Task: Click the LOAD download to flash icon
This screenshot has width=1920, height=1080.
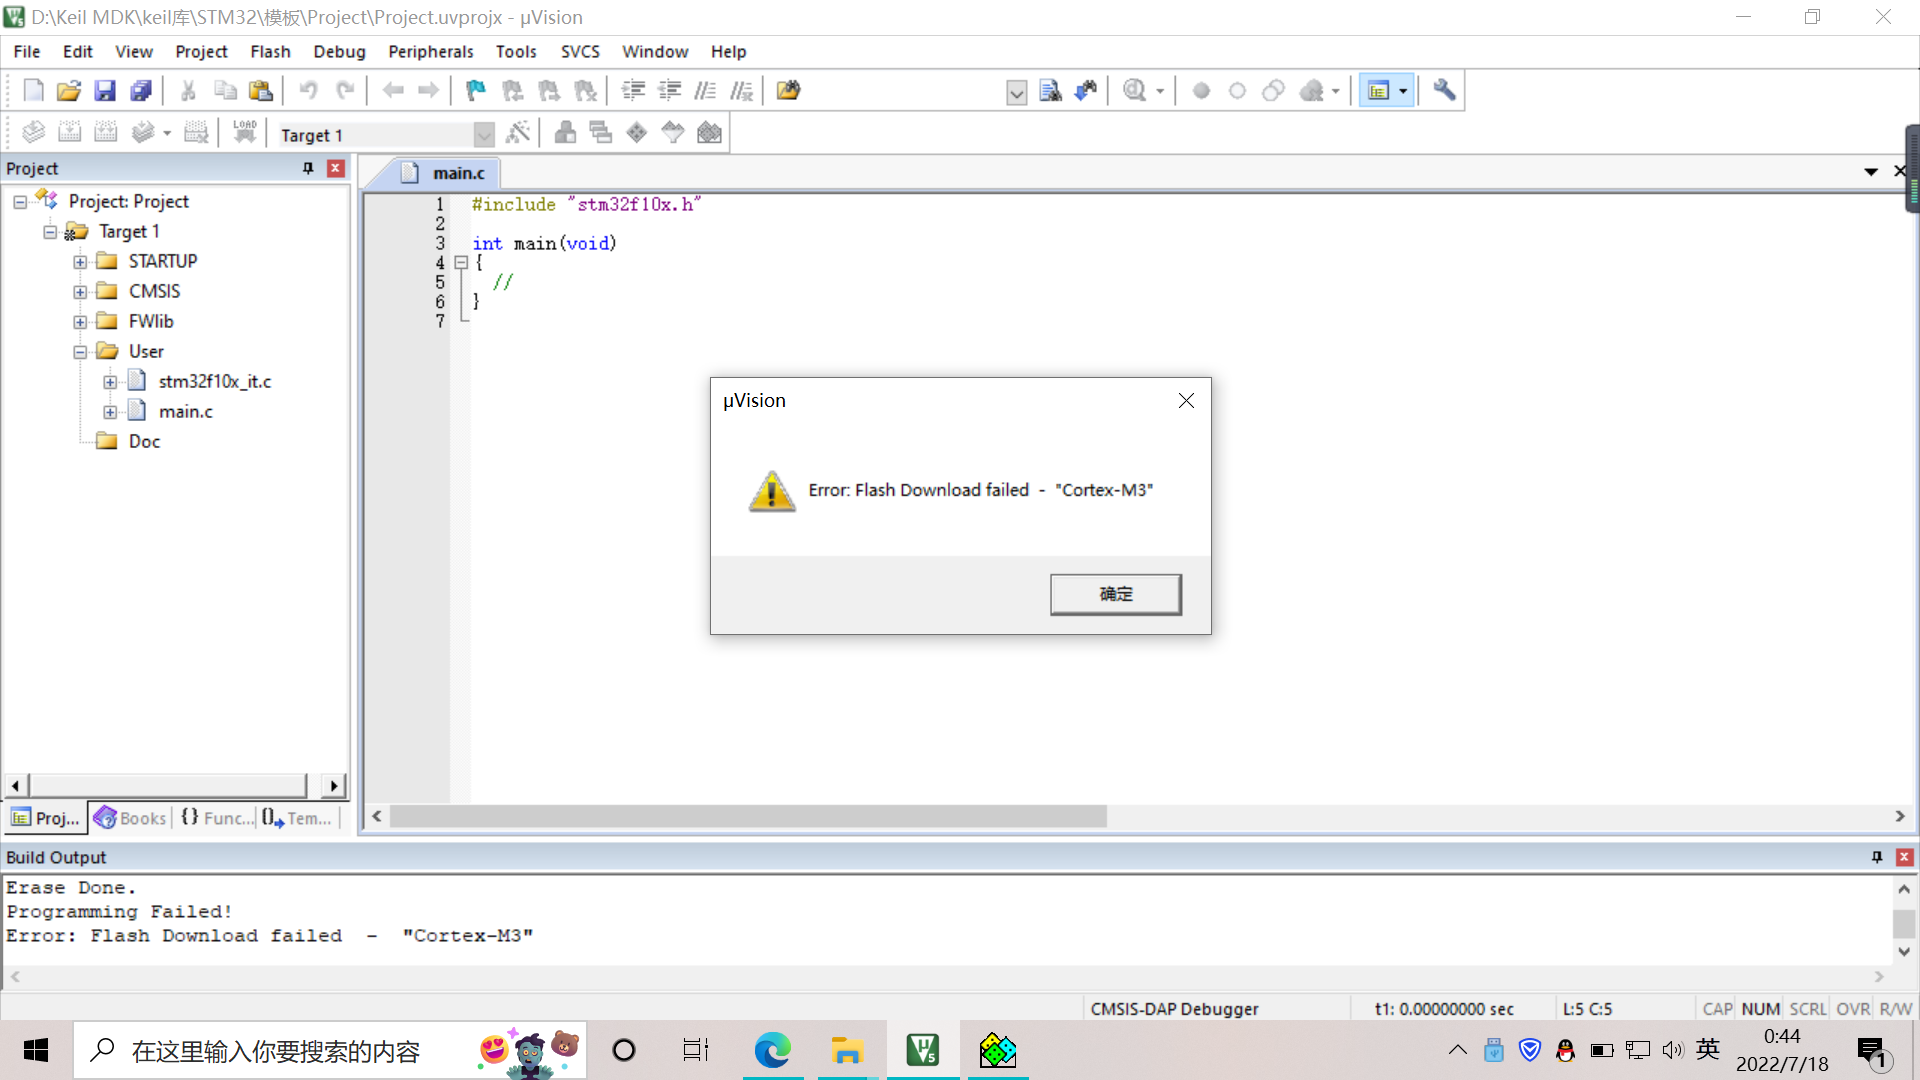Action: [245, 133]
